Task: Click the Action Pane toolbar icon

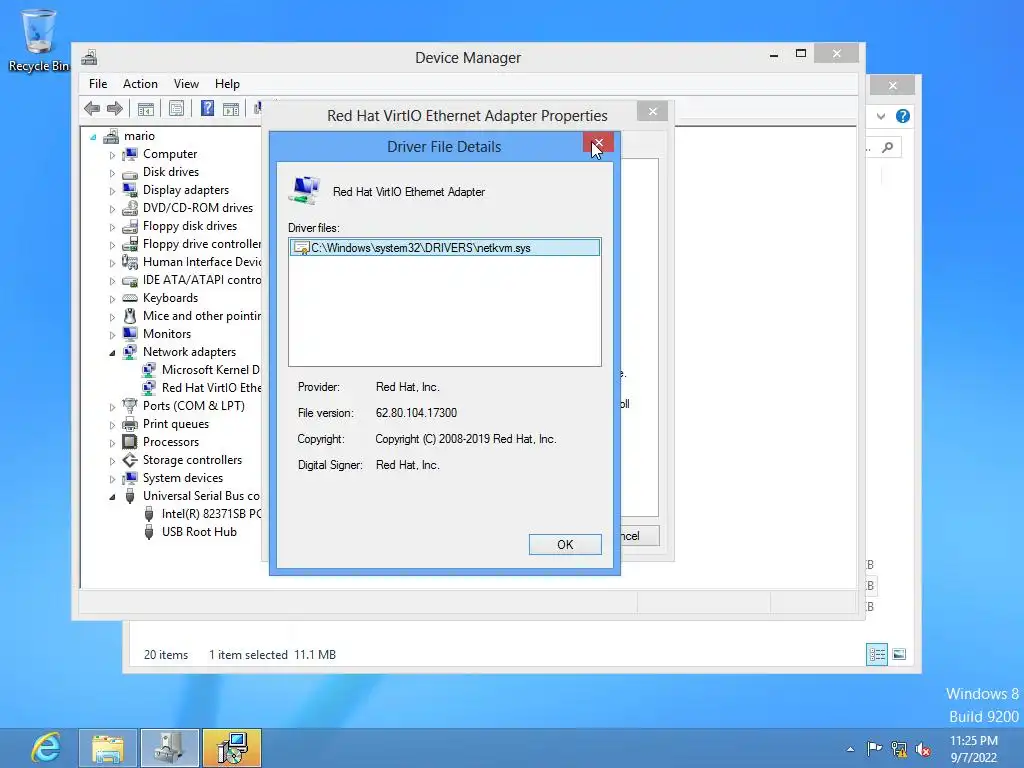Action: click(231, 108)
